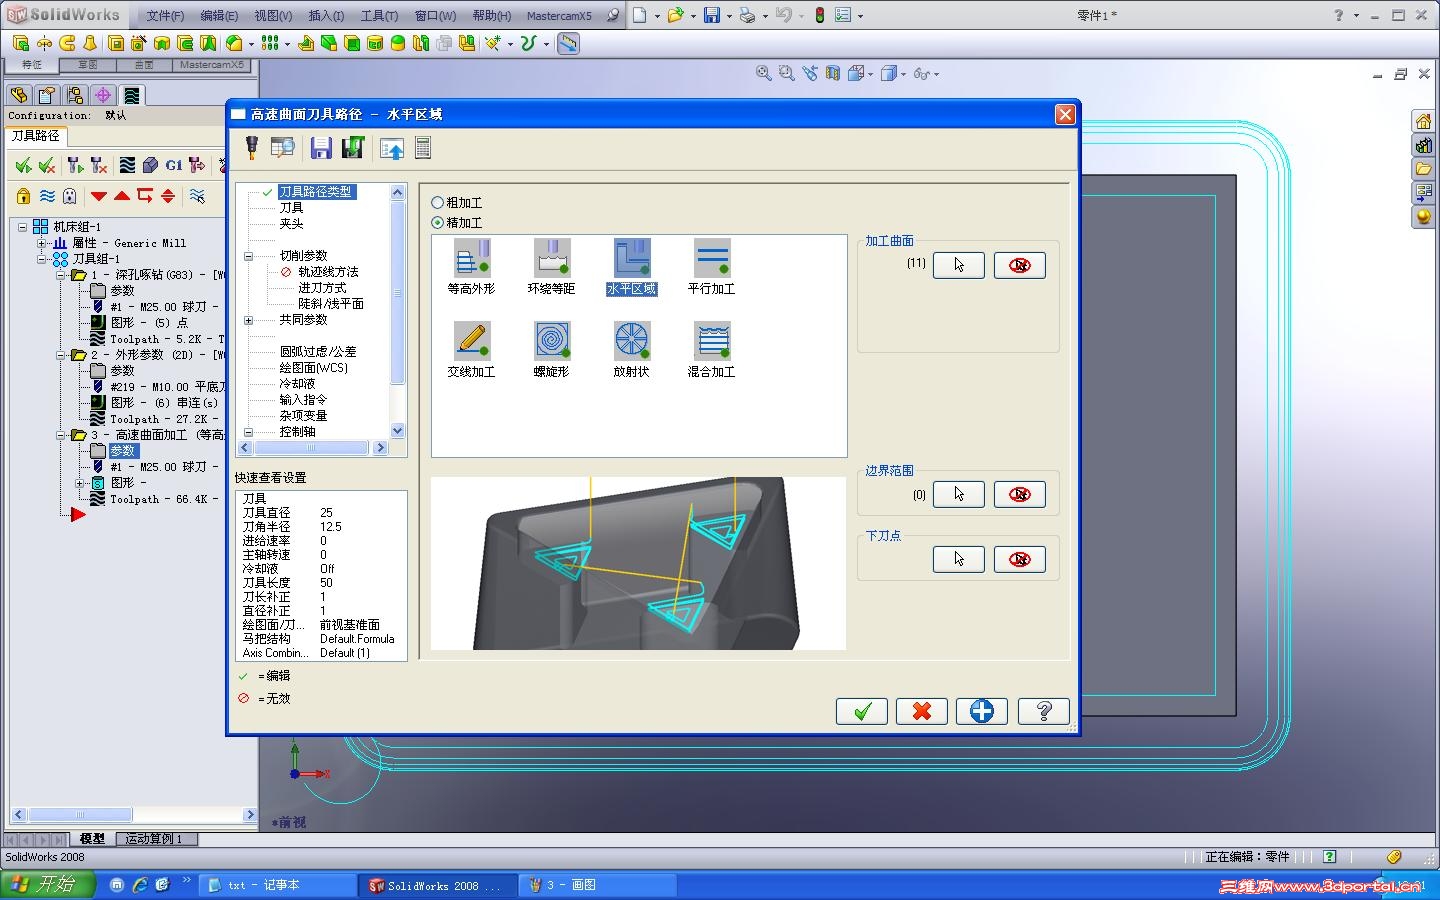Click the Windows 开始 start button
This screenshot has width=1440, height=900.
[x=47, y=885]
